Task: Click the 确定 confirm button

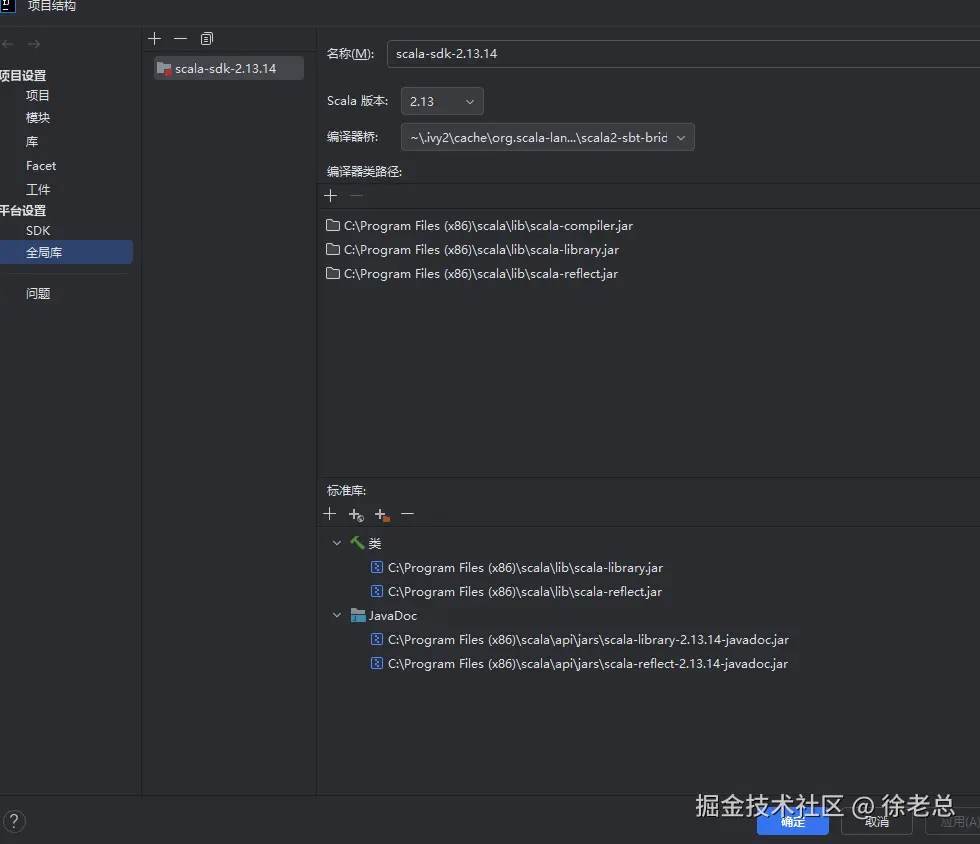Action: (792, 821)
